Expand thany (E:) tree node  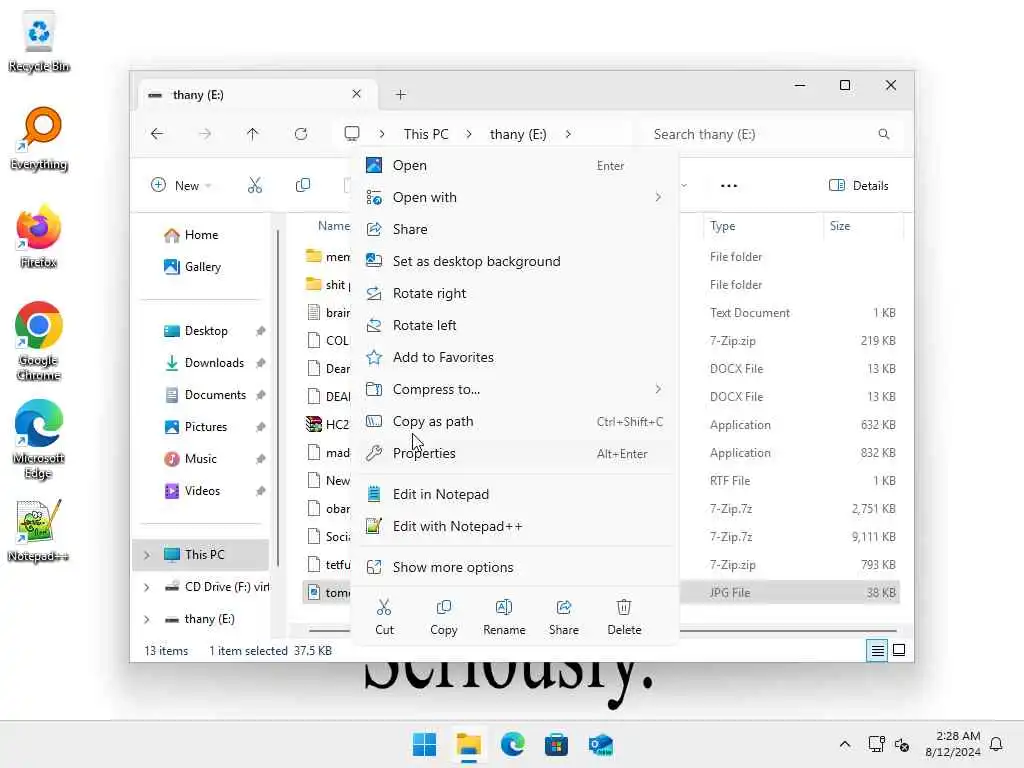[147, 619]
